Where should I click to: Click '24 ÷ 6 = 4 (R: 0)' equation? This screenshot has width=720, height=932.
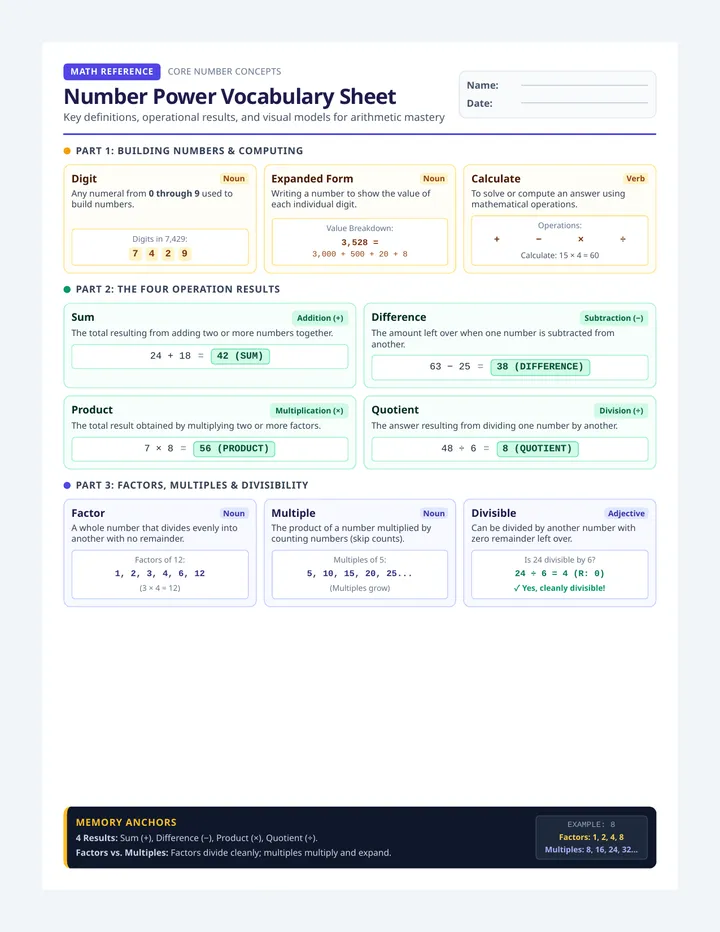coord(559,574)
